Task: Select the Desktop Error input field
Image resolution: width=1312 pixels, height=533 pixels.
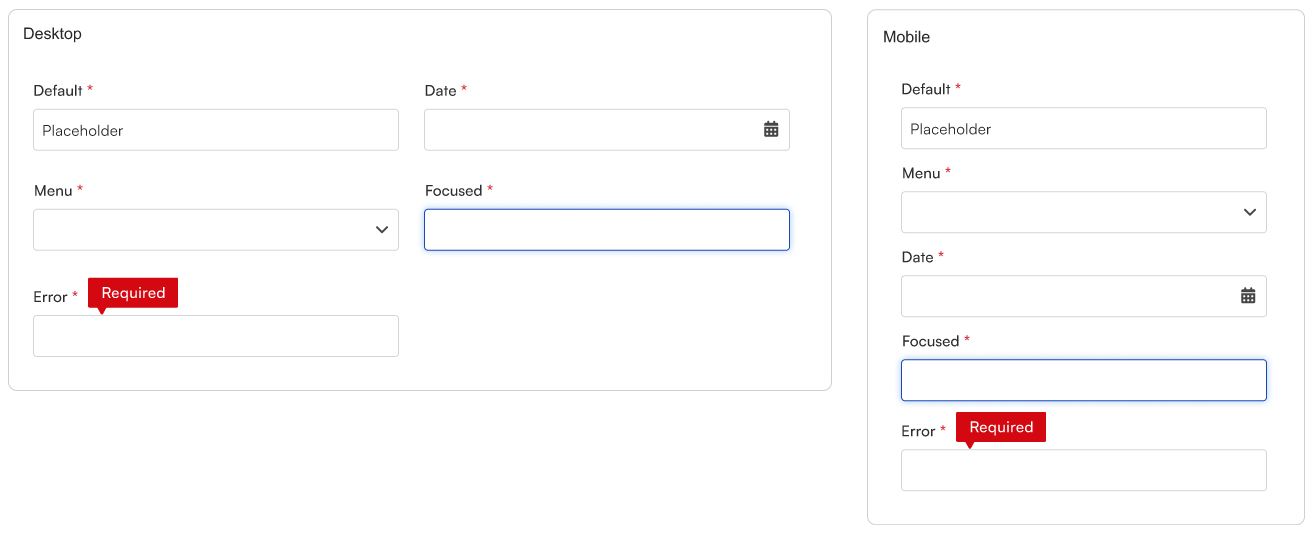Action: click(x=216, y=336)
